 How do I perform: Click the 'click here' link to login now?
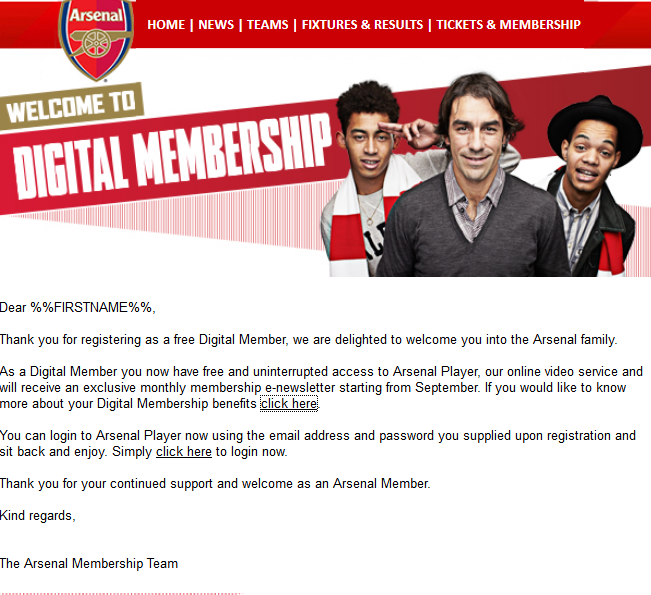[184, 451]
